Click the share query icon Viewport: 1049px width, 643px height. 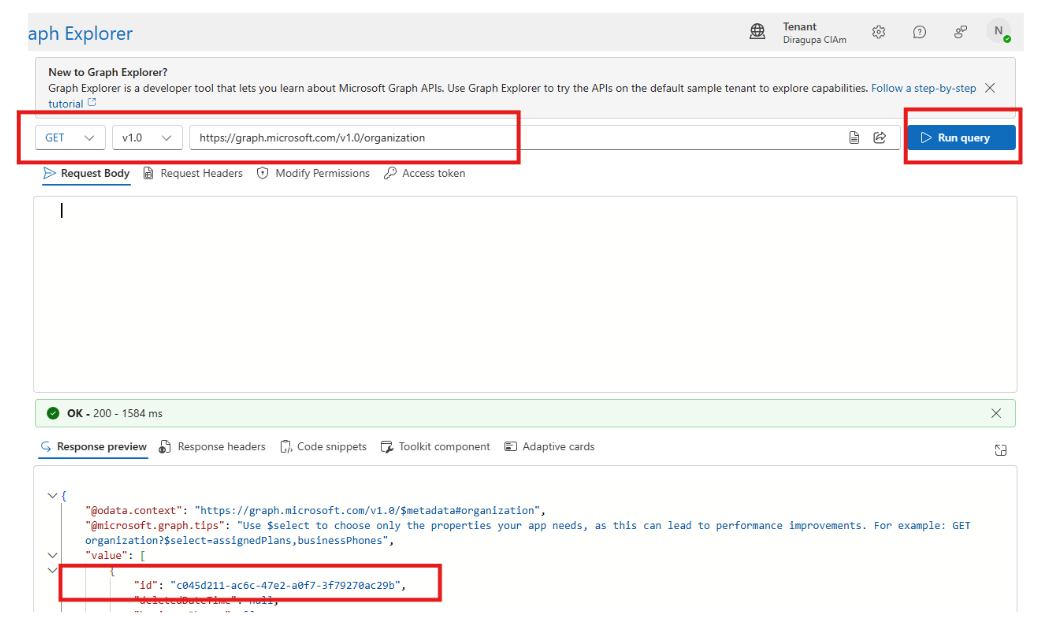point(880,138)
